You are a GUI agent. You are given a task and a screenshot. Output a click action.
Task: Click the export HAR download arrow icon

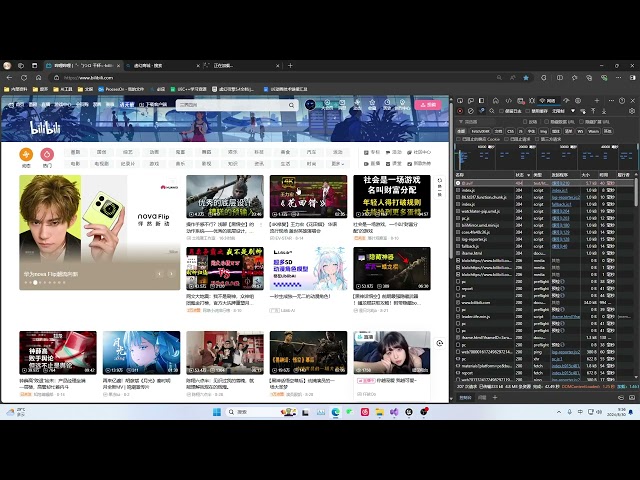[604, 111]
